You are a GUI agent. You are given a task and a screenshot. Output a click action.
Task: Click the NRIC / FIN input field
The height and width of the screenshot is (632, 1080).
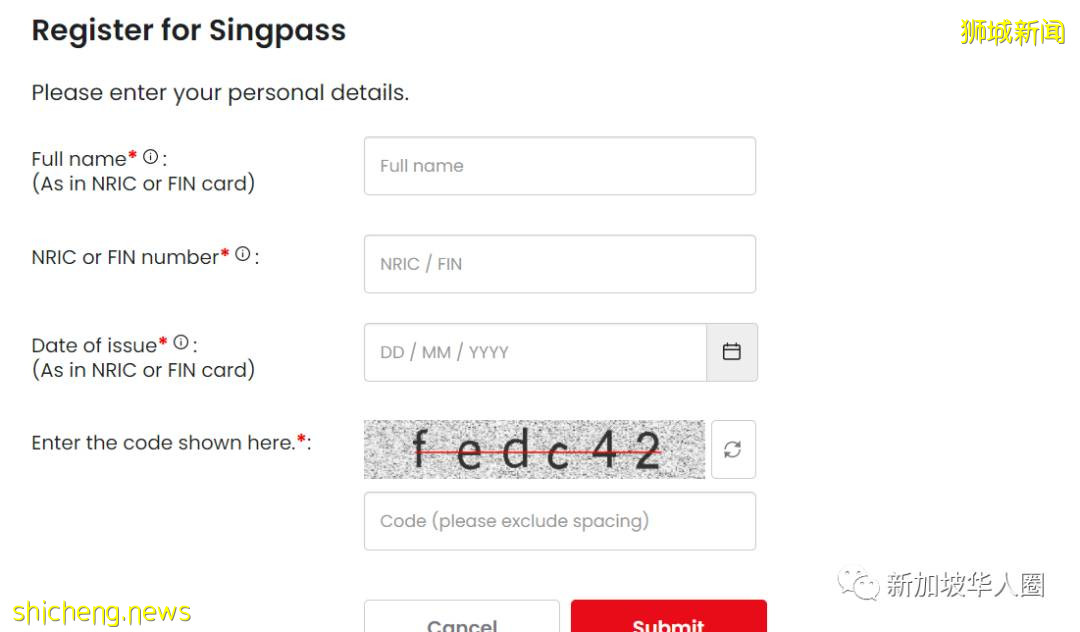pos(560,264)
